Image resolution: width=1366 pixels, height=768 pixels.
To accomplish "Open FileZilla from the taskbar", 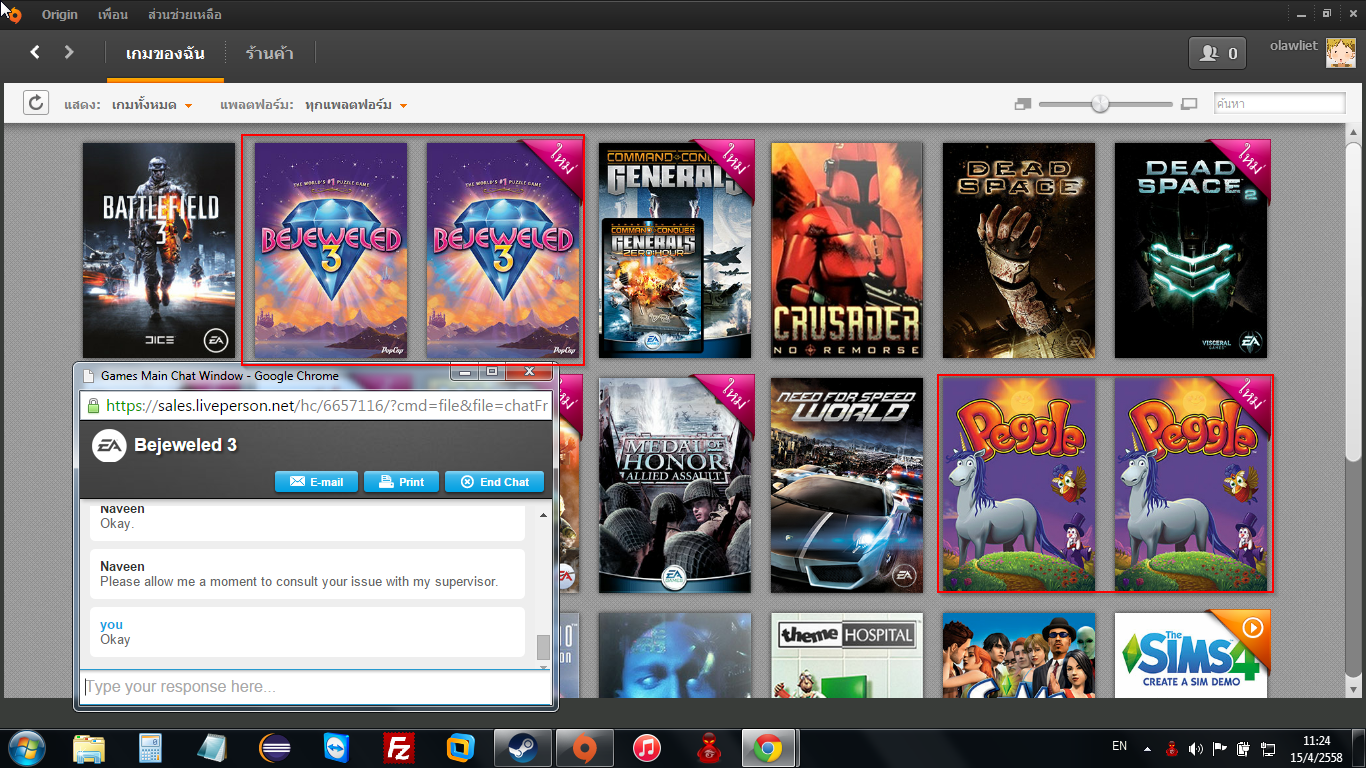I will click(x=399, y=748).
